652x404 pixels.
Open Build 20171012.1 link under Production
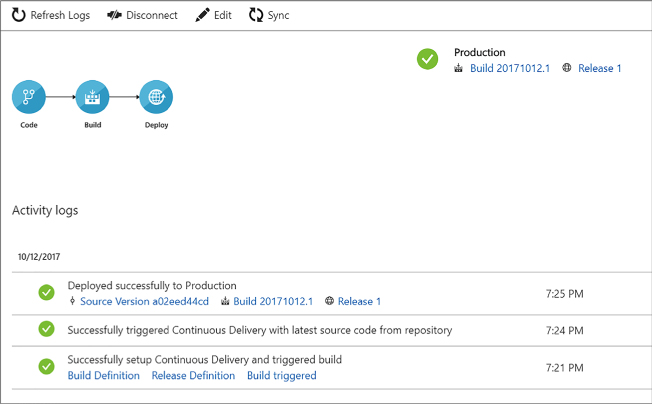pyautogui.click(x=510, y=68)
